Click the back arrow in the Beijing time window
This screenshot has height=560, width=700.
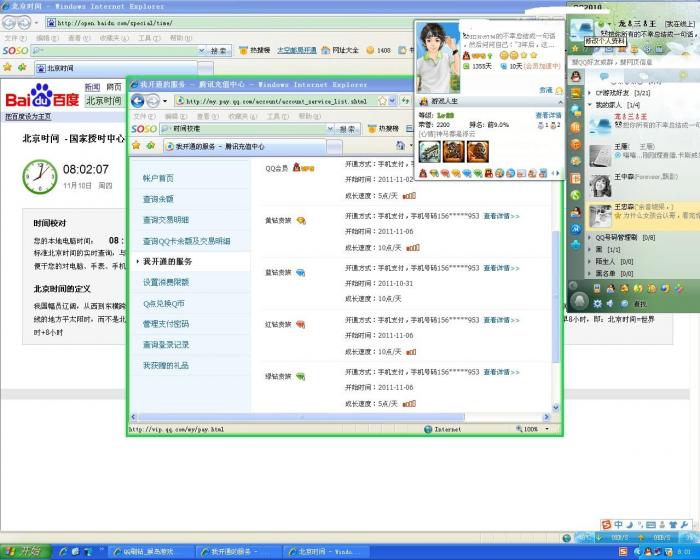(x=9, y=22)
